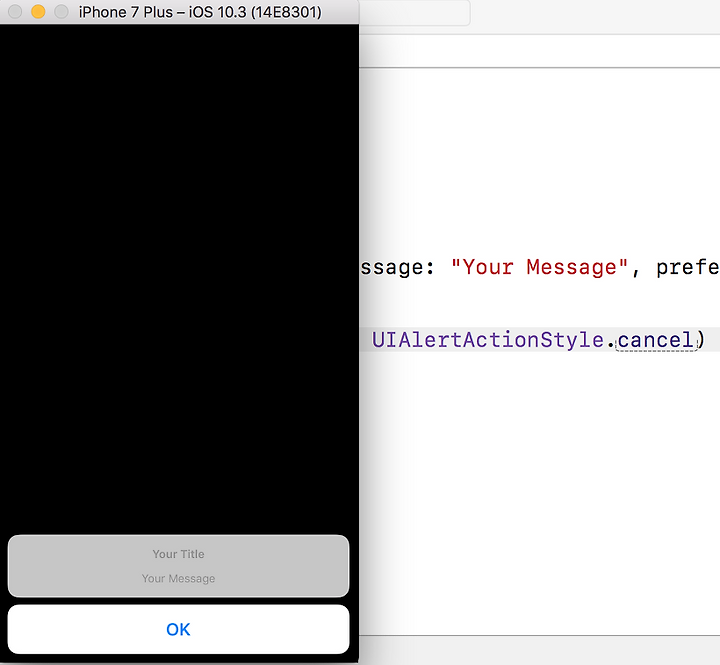
Task: Click the "ssage:" parameter text in the code
Action: (x=398, y=267)
